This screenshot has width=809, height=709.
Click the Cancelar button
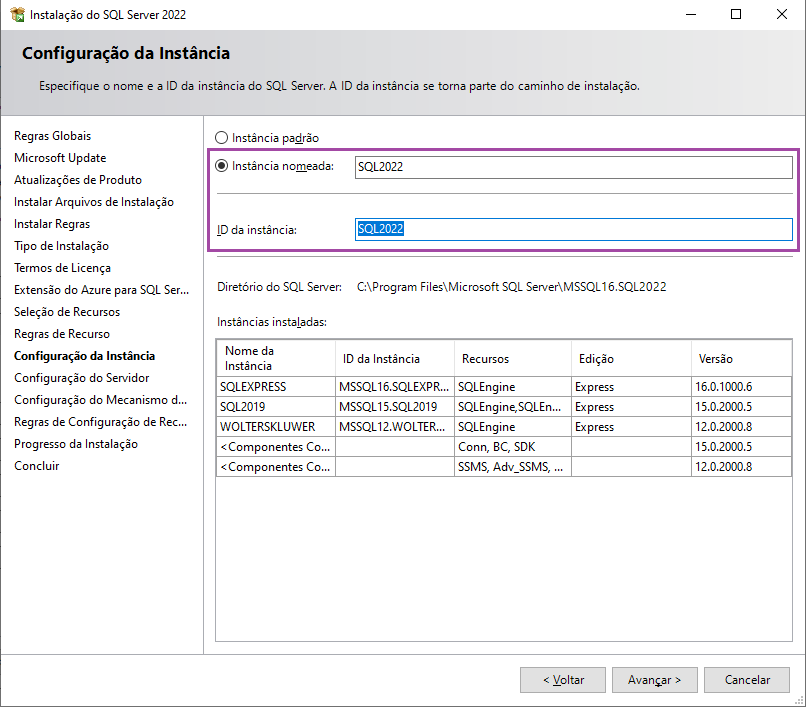point(747,680)
